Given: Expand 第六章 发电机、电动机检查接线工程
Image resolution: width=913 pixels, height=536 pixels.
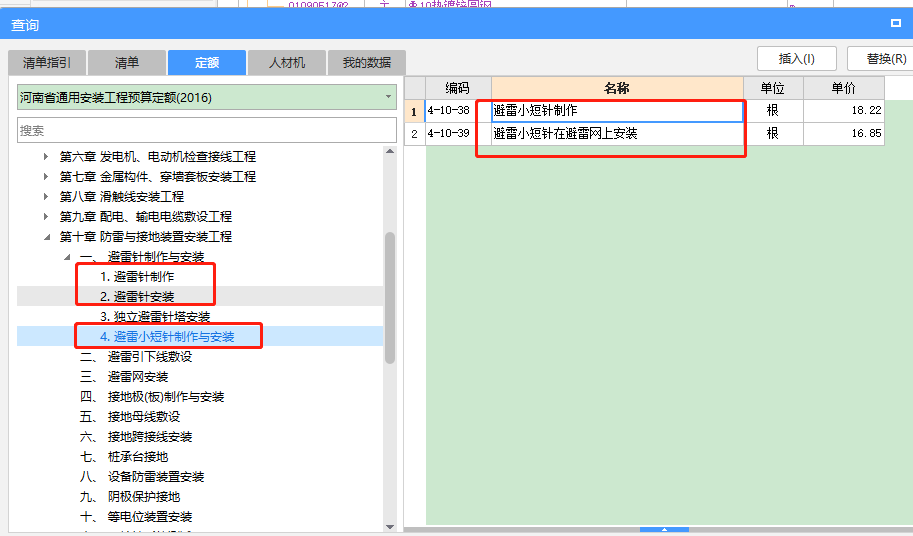Looking at the screenshot, I should pos(46,157).
